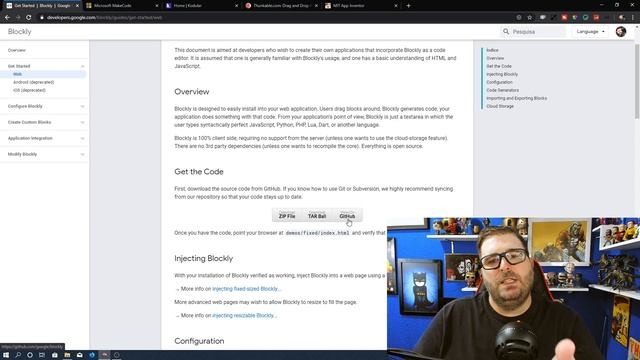Close the Microsoft MakeCode tab
The height and width of the screenshot is (360, 640).
point(157,6)
